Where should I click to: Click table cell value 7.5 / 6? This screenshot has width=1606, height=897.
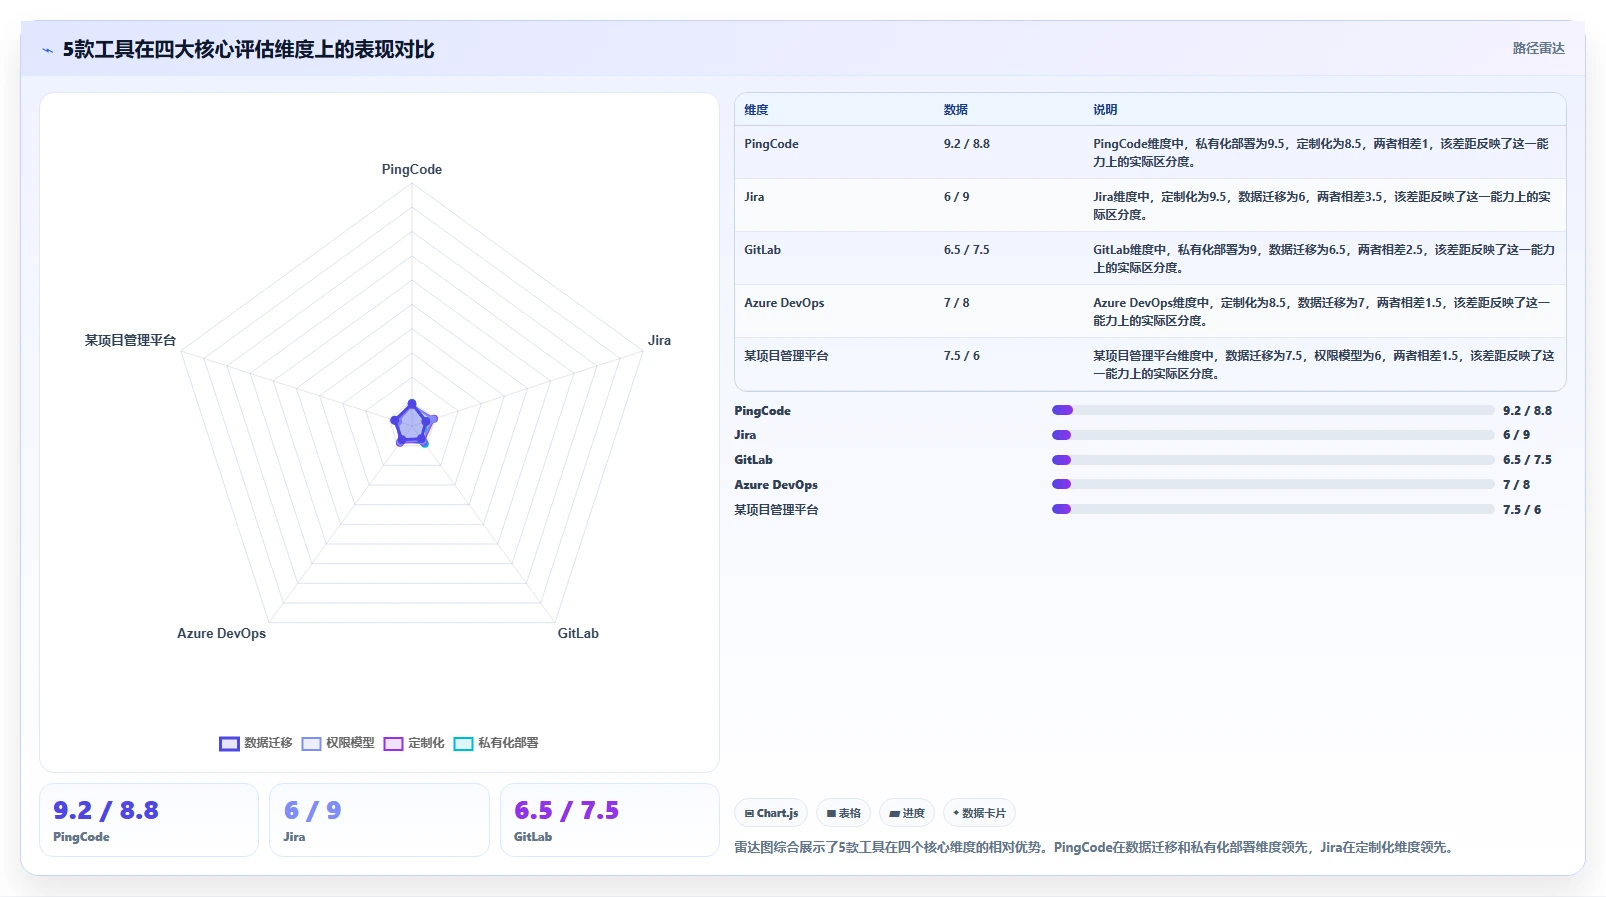tap(961, 356)
